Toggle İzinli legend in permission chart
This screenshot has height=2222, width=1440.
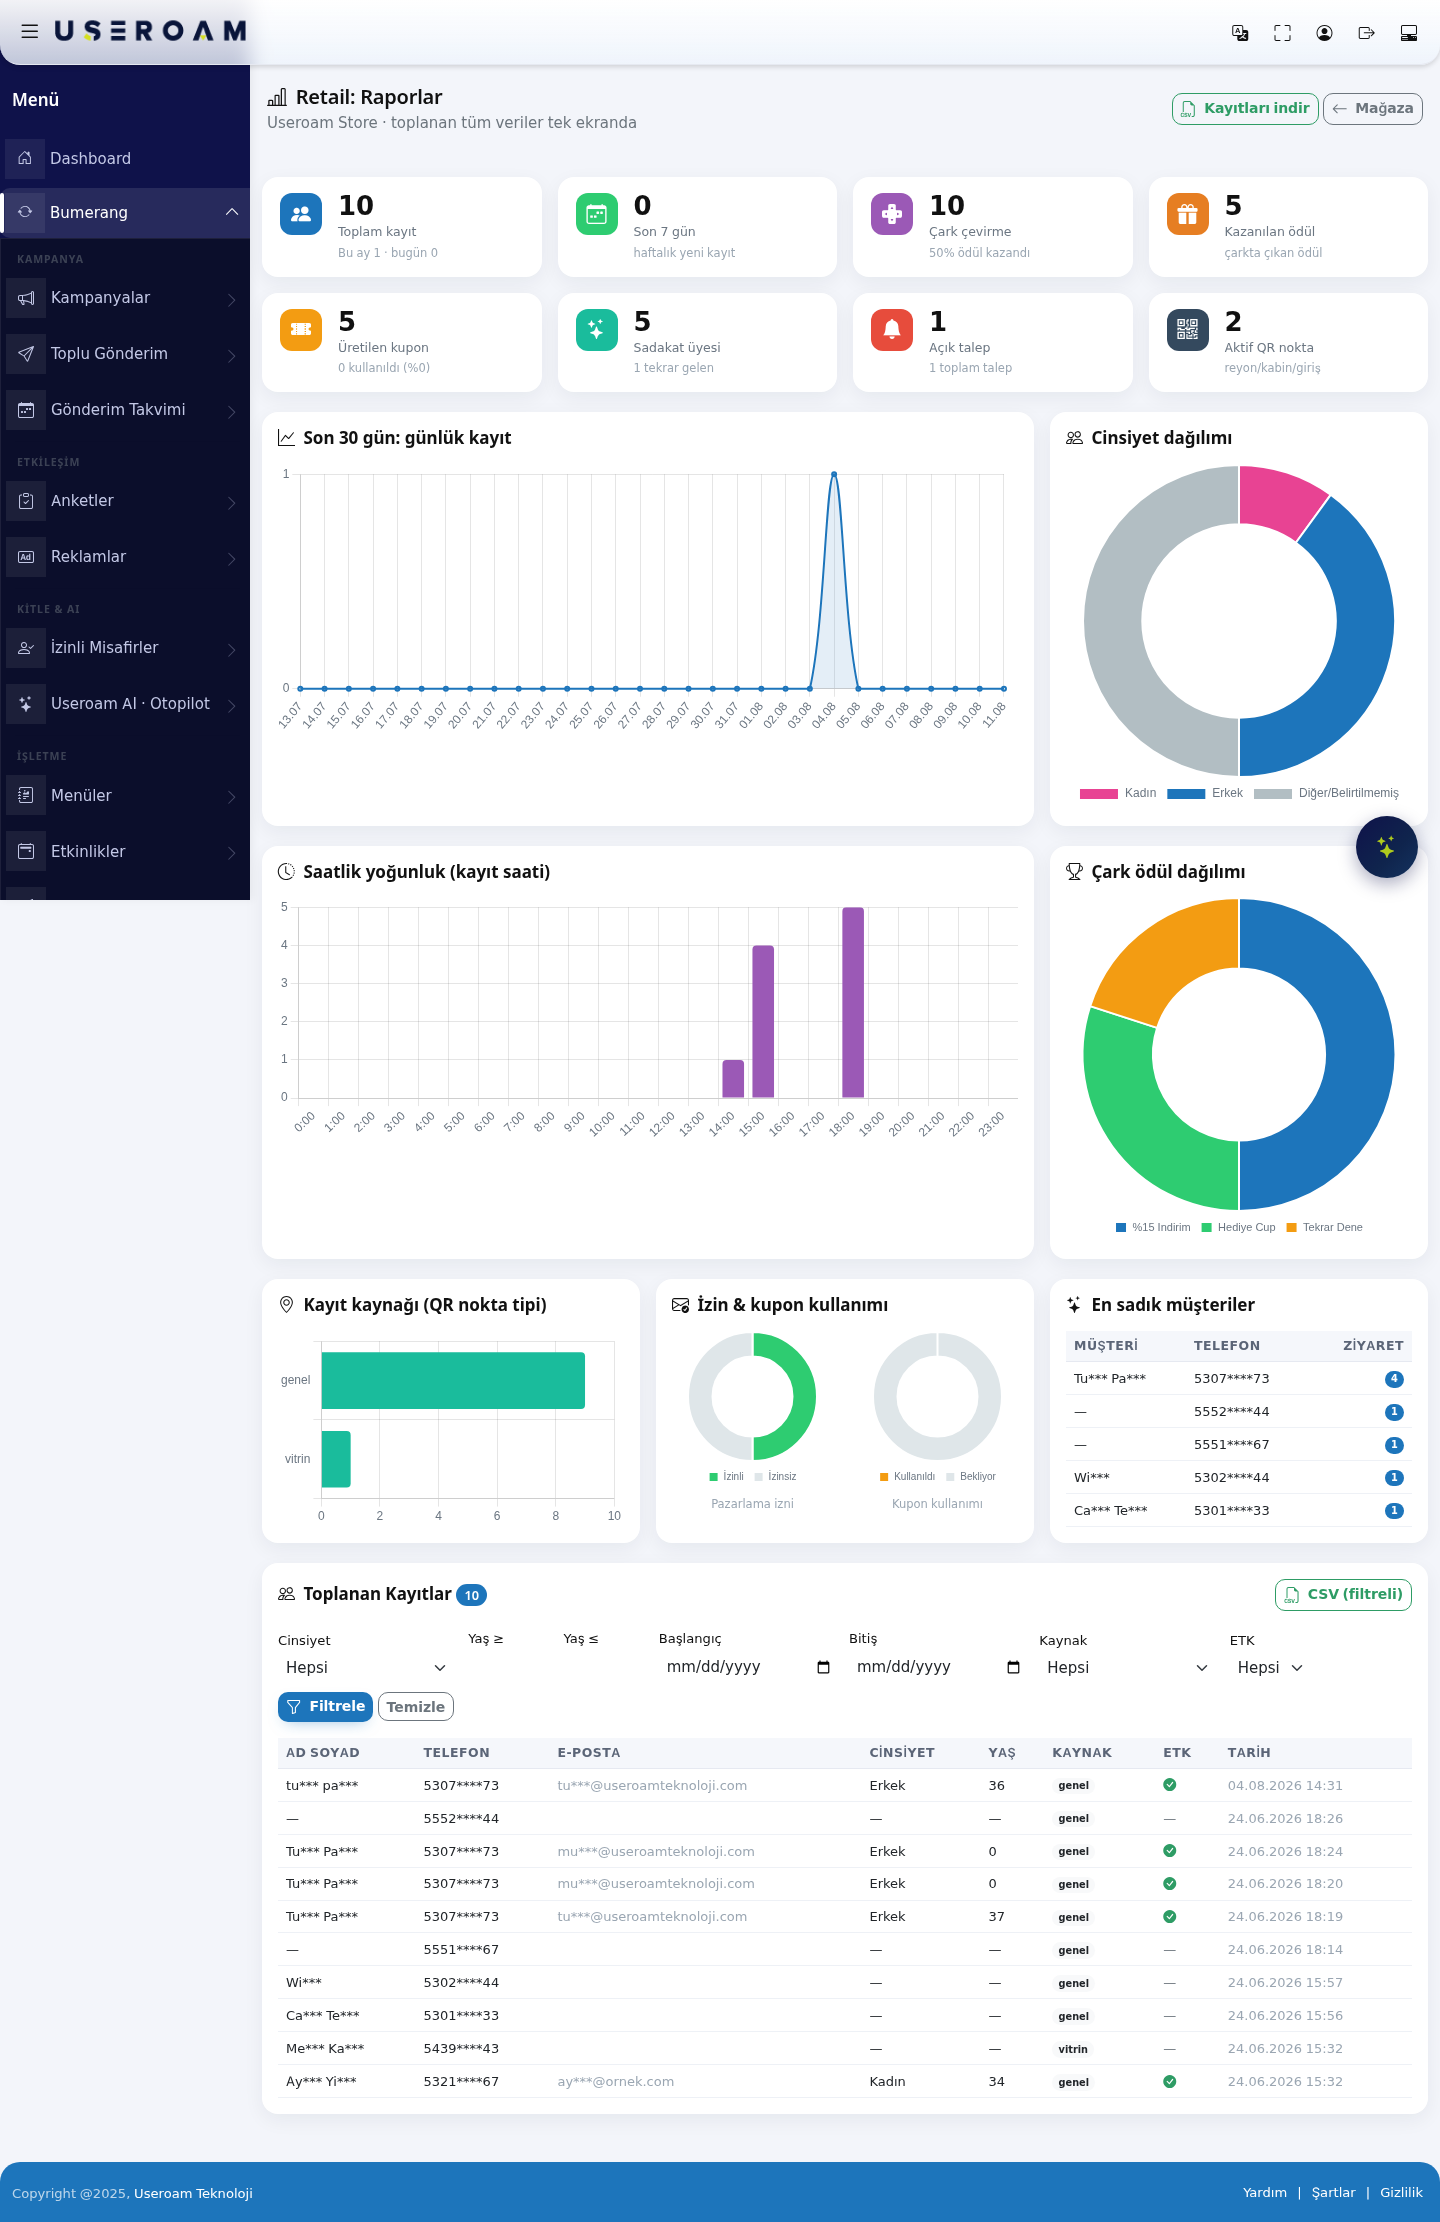coord(727,1476)
